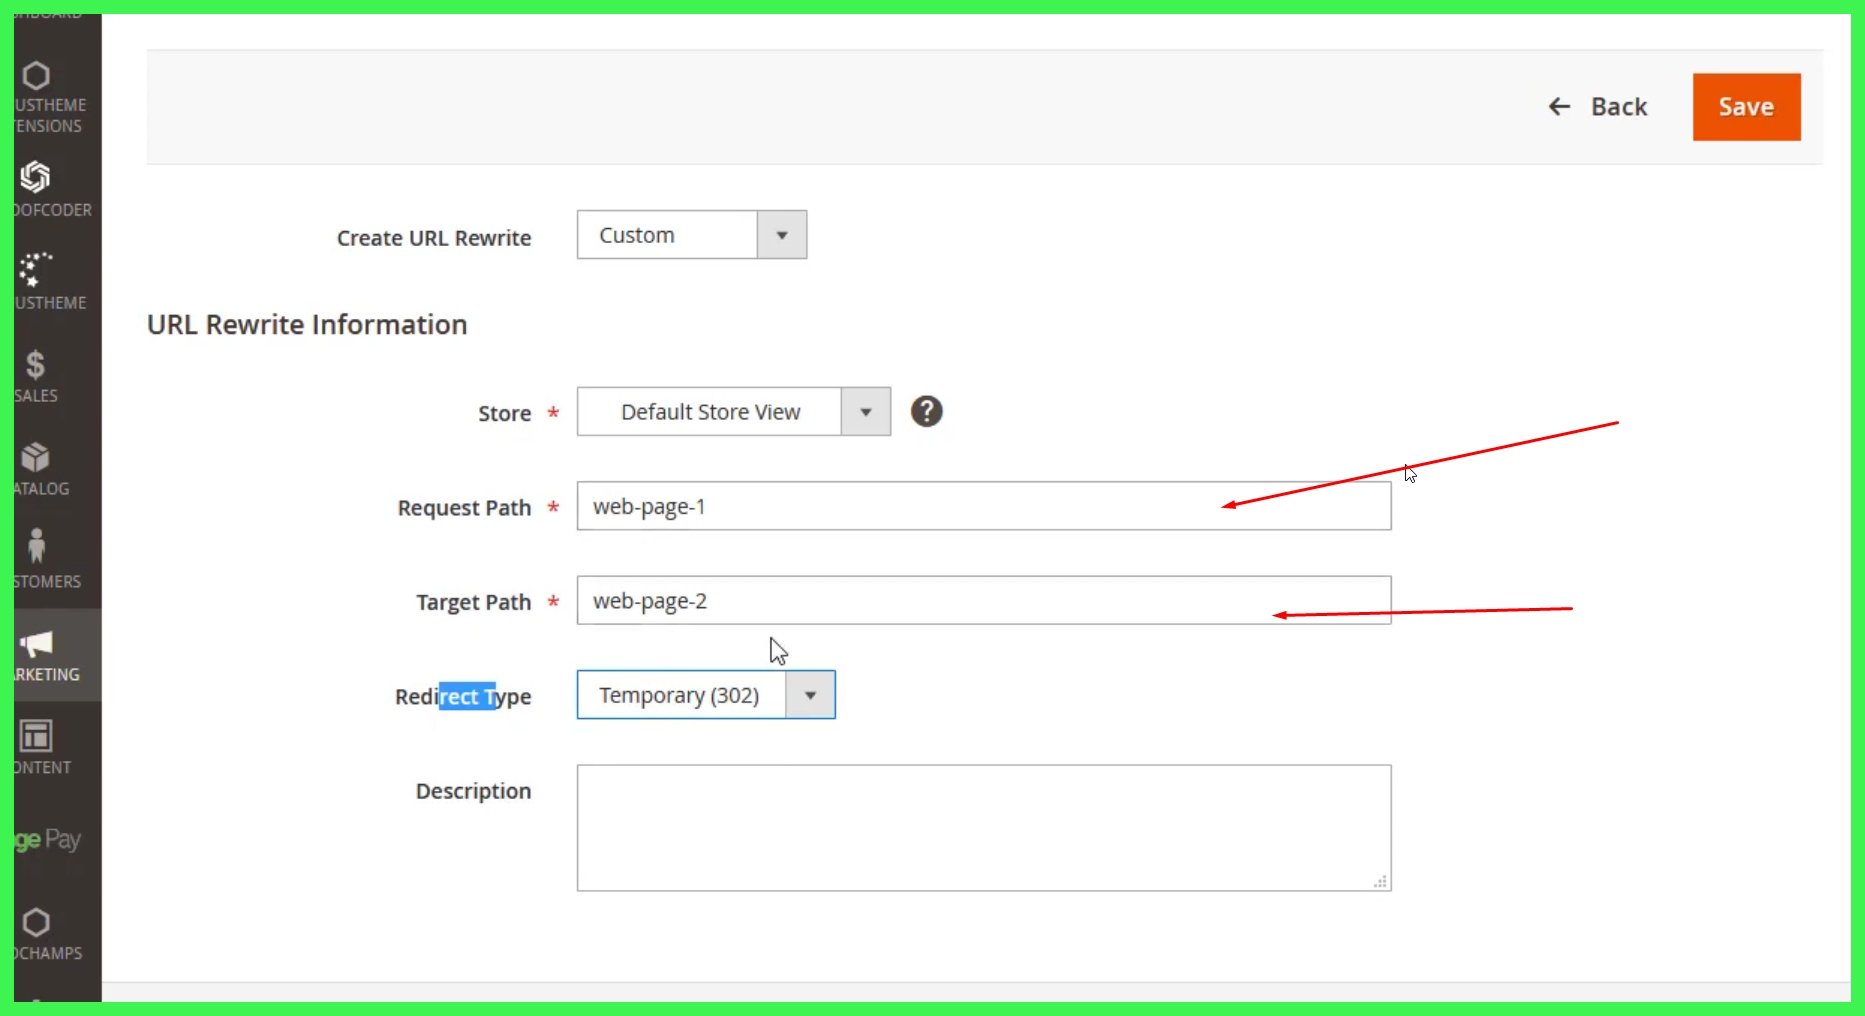Click the Target Path input field
The height and width of the screenshot is (1016, 1865).
click(x=984, y=600)
